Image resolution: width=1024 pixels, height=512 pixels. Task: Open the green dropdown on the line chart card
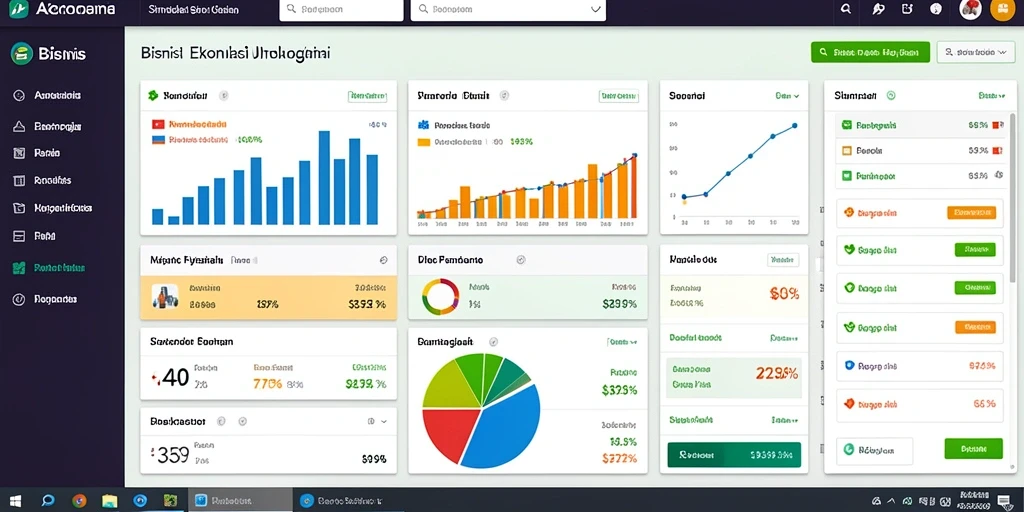(788, 96)
